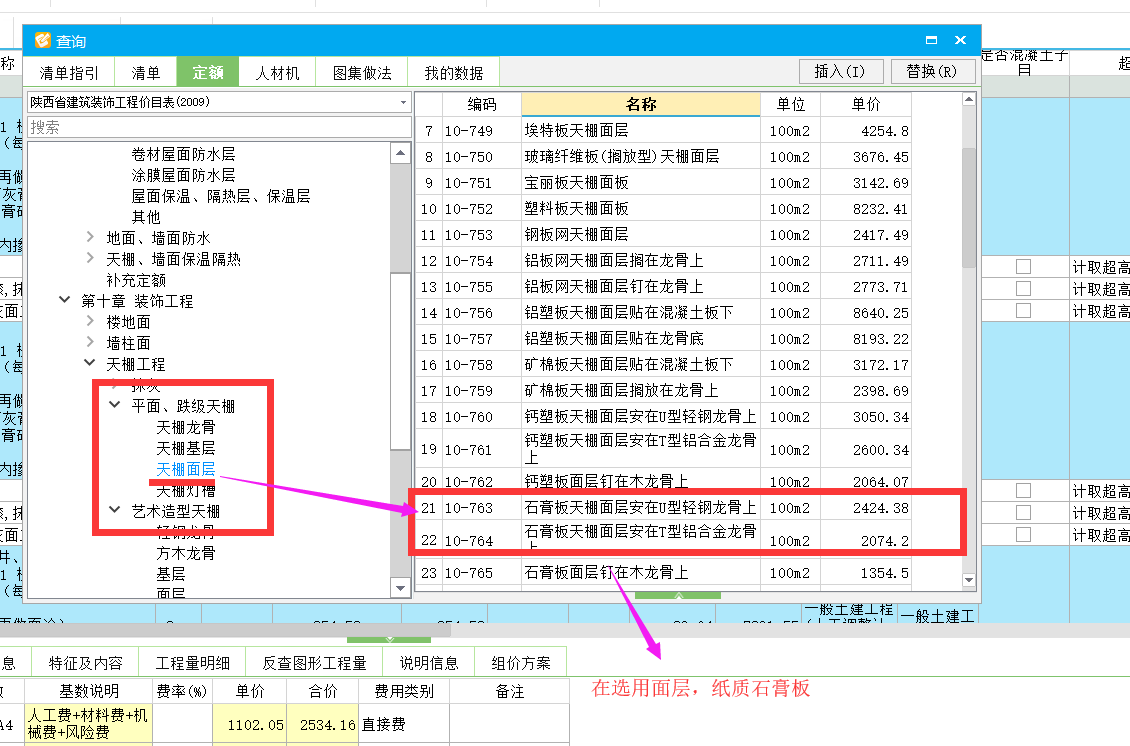Select 天棚基层 tree item

(186, 448)
